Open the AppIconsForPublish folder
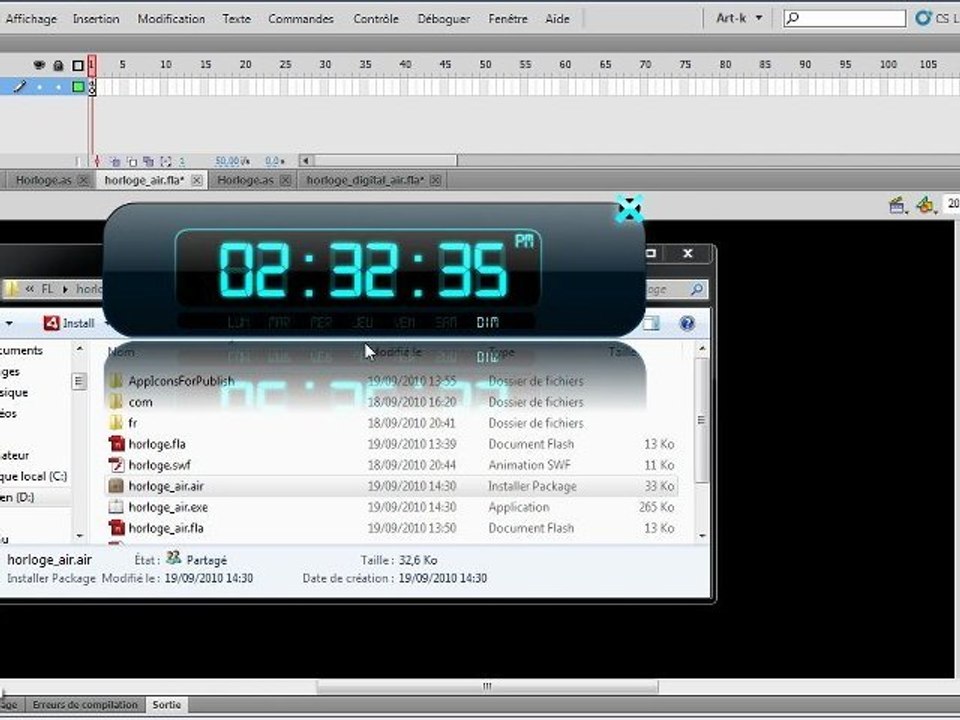Screen dimensions: 960x720 coord(181,381)
